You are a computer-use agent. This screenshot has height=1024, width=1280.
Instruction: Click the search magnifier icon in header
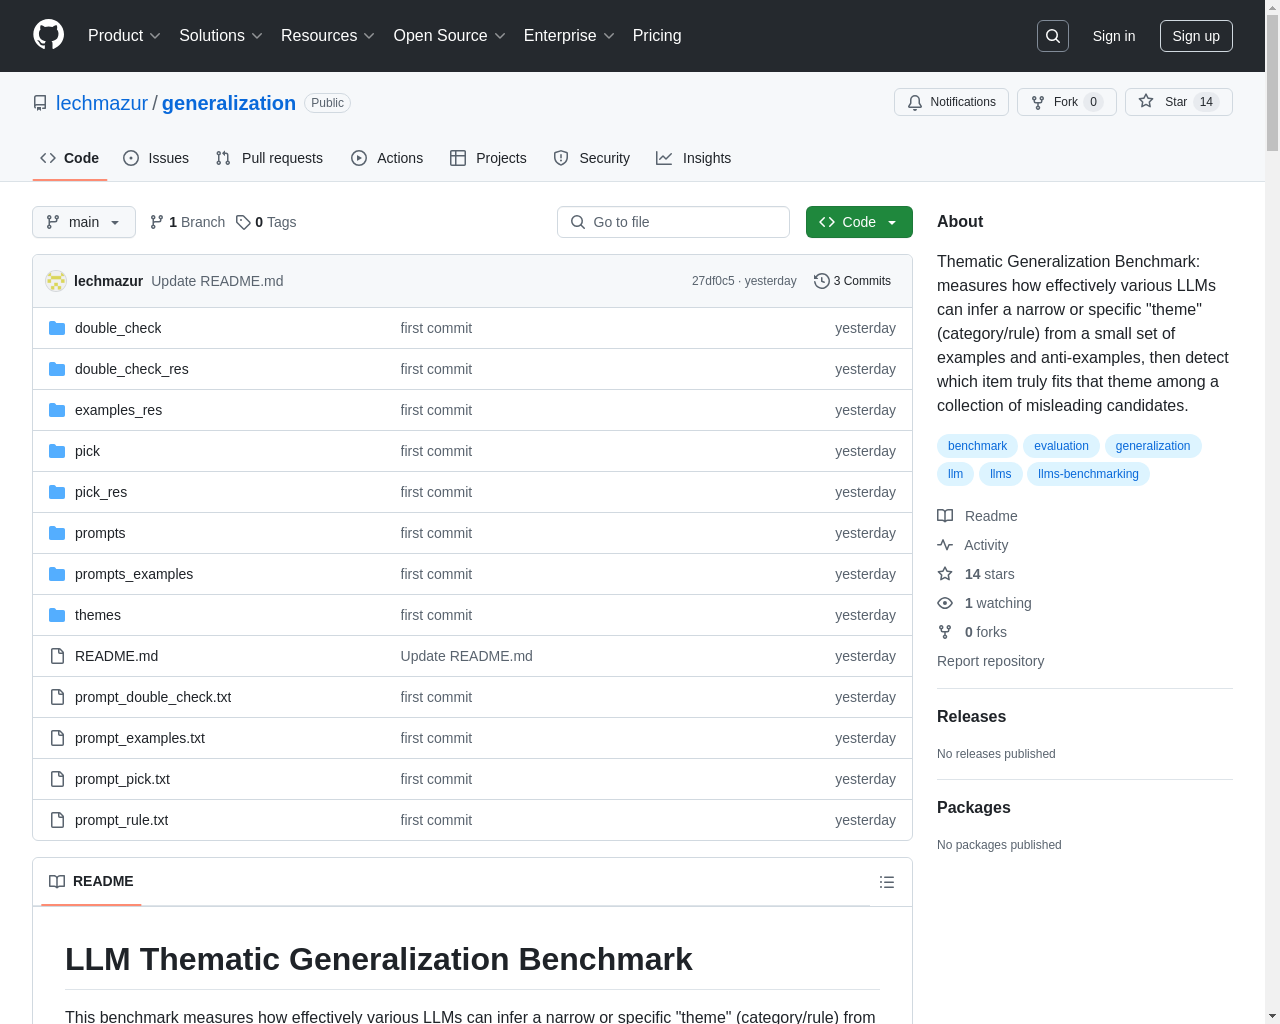point(1053,36)
